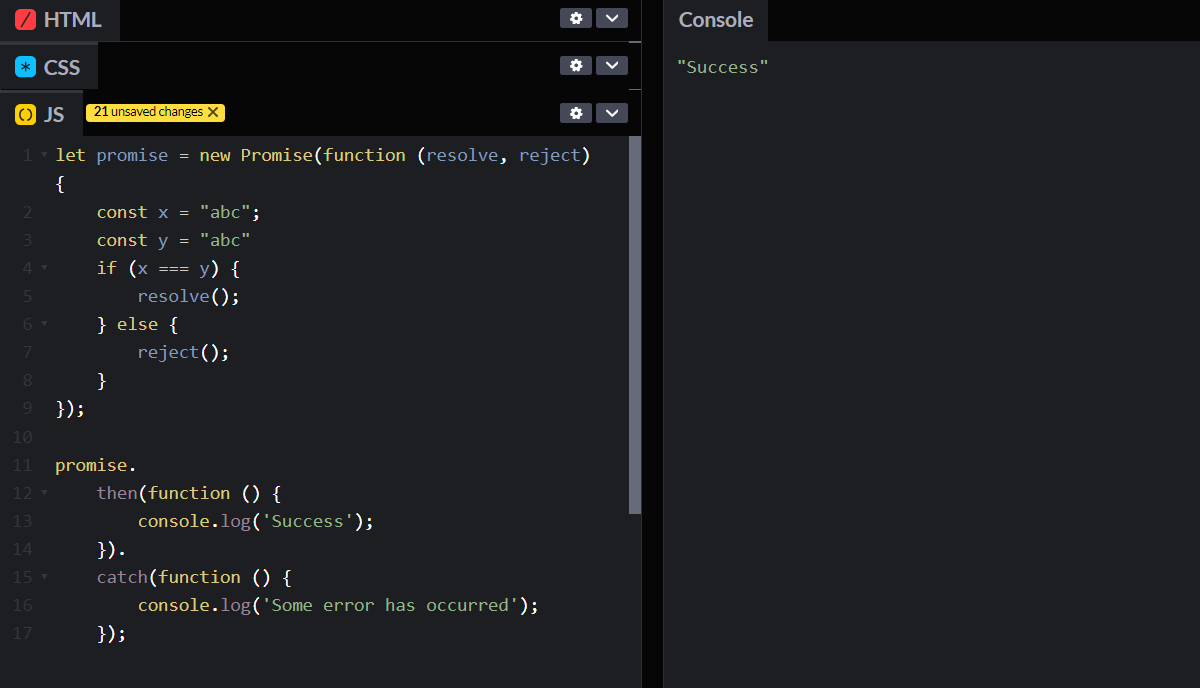Click the CSS asterisk icon
Viewport: 1200px width, 688px height.
click(26, 67)
